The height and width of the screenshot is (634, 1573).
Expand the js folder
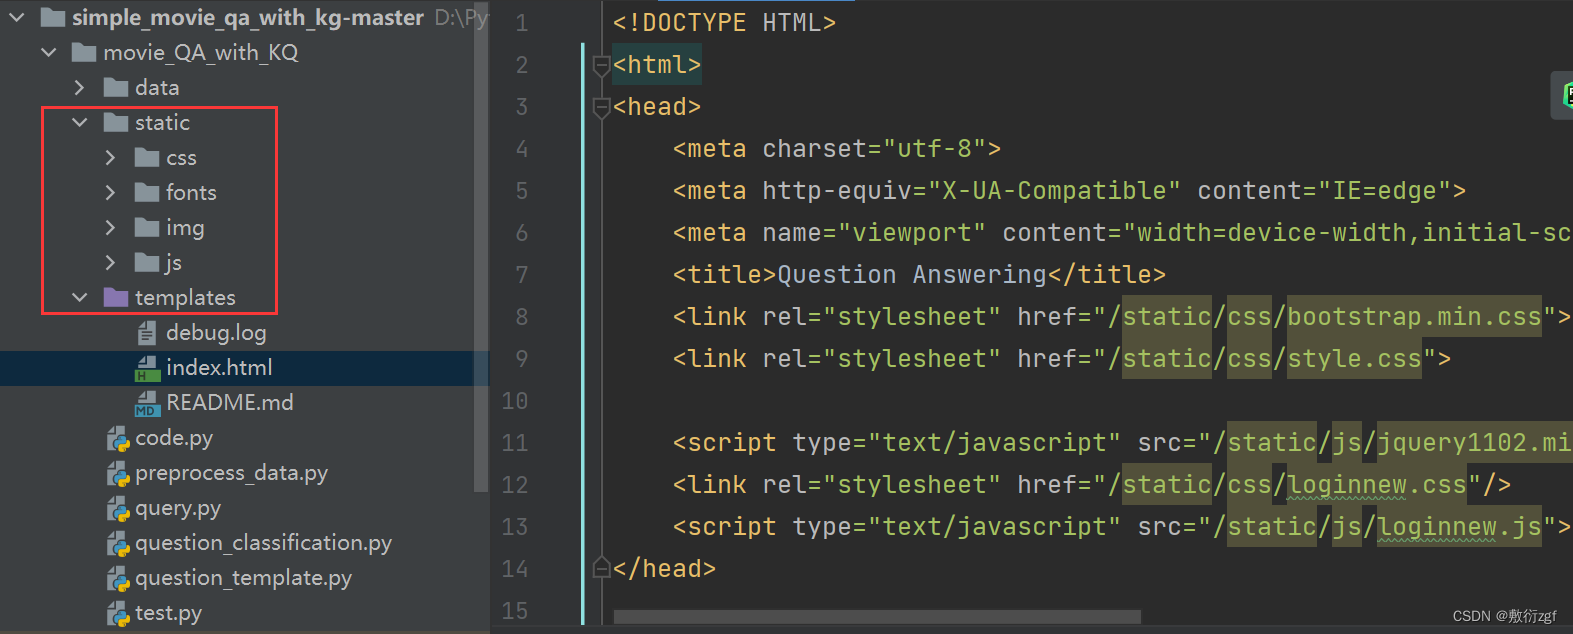point(110,262)
